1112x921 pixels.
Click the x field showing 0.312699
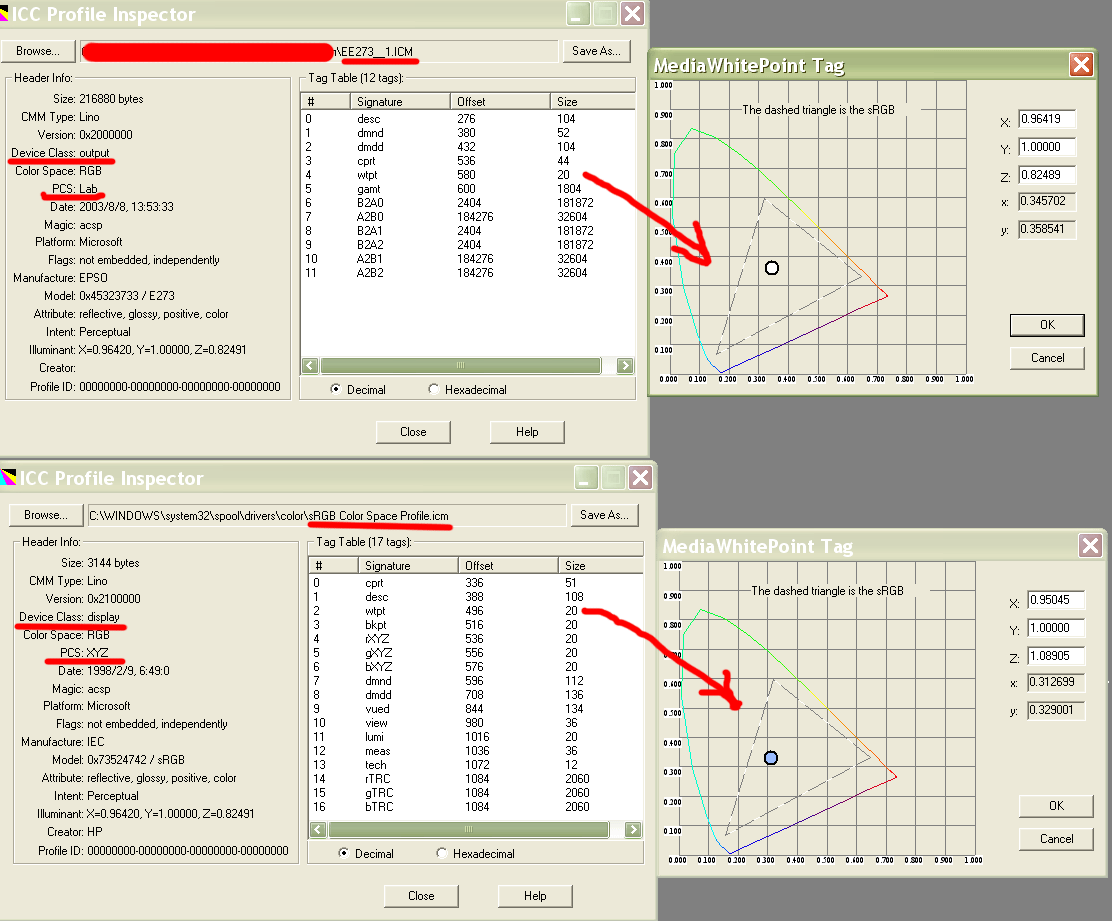click(1056, 682)
